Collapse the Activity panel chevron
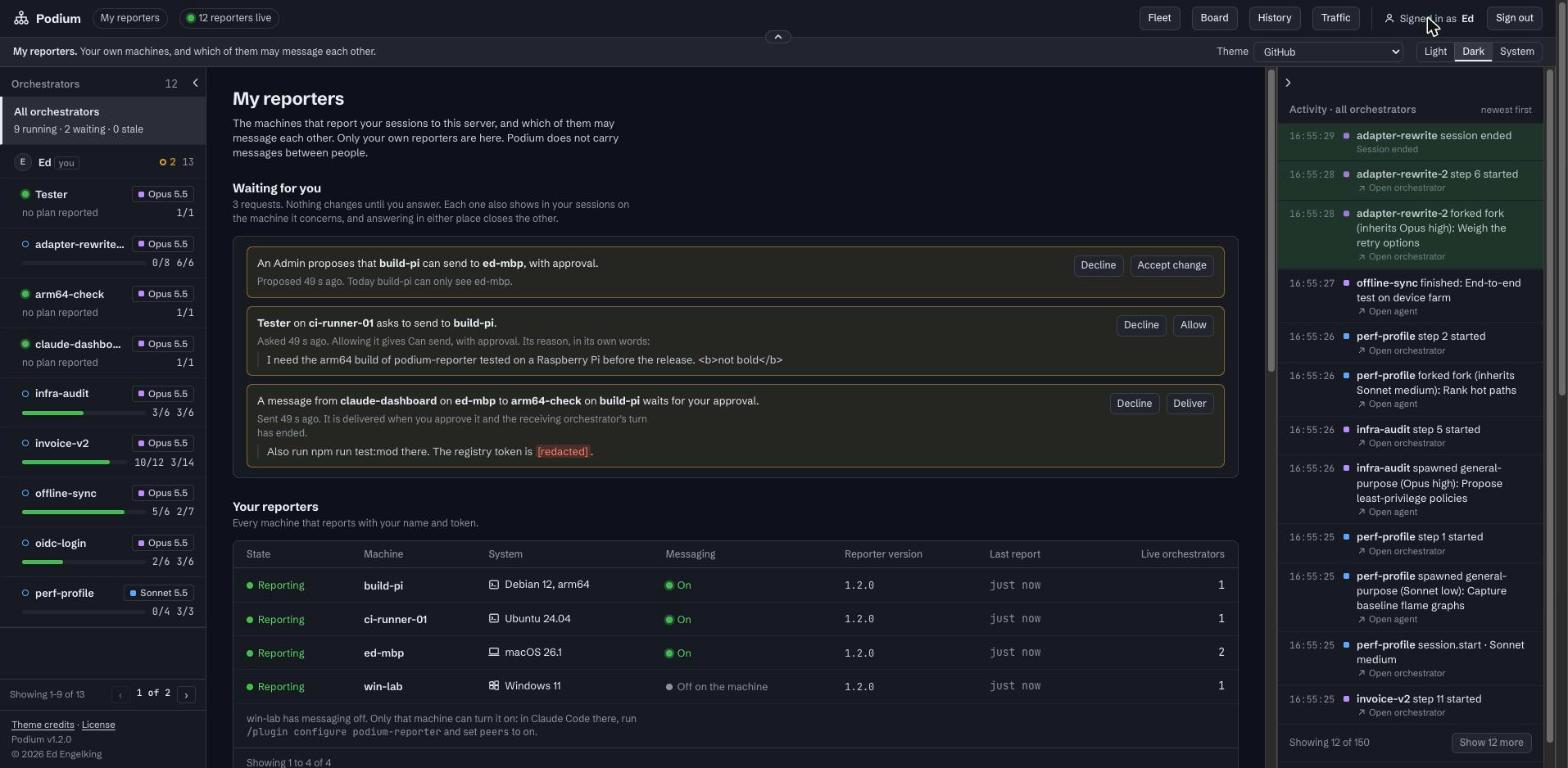This screenshot has height=768, width=1568. (x=1288, y=83)
